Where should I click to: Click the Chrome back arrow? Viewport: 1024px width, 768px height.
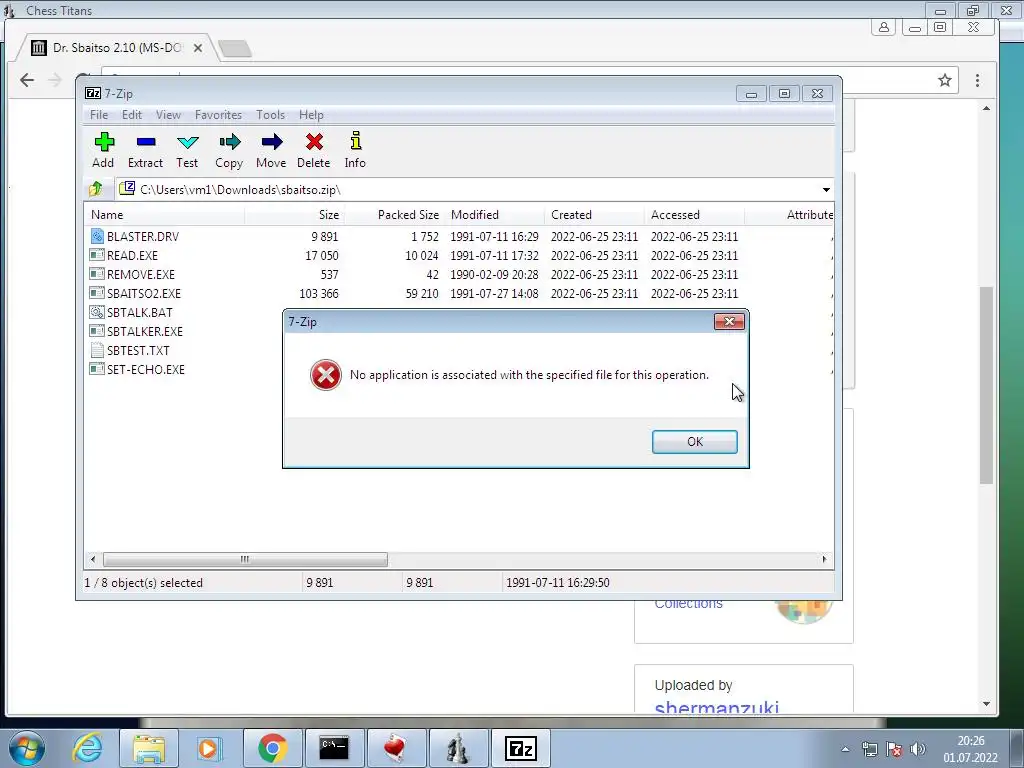27,80
